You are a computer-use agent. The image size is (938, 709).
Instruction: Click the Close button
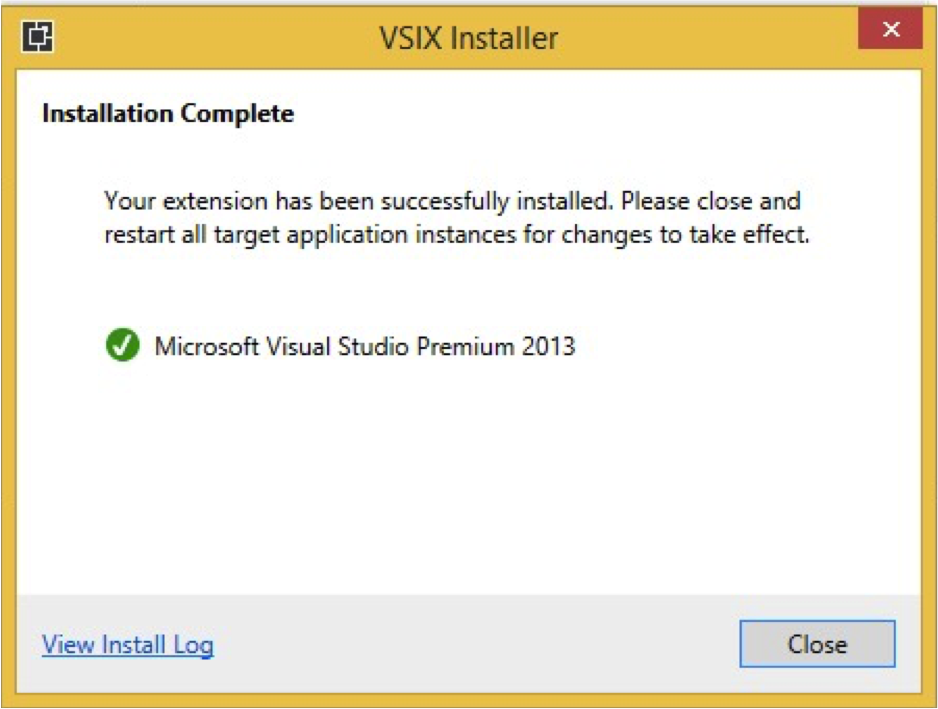(x=817, y=644)
